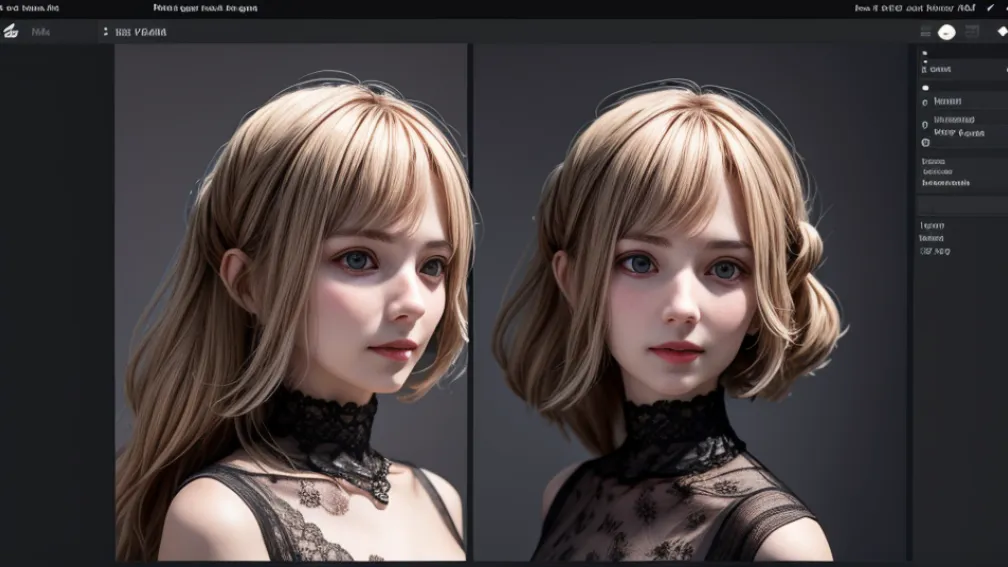Click the rounded square icon below the radio buttons

click(925, 143)
